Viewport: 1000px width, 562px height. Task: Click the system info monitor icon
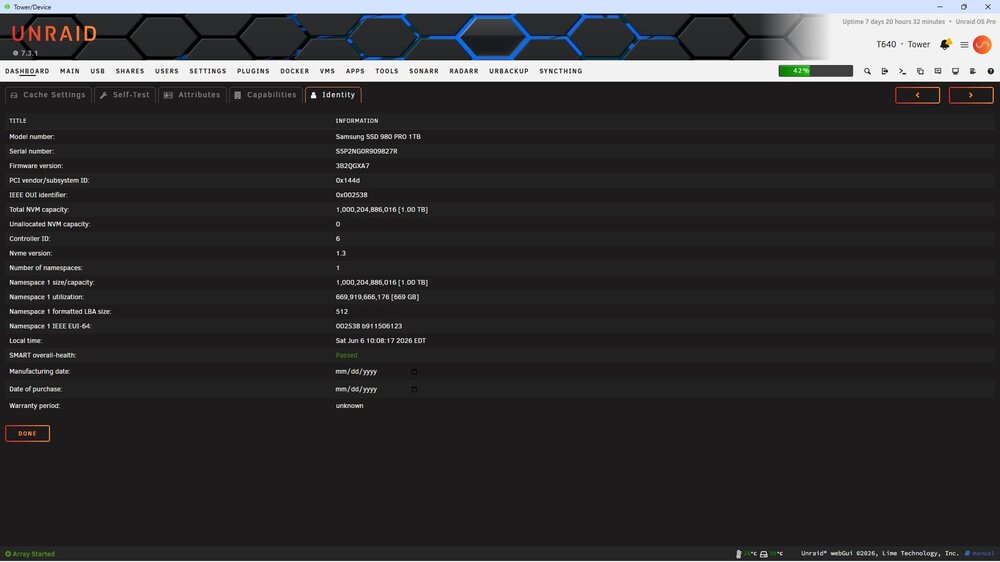pyautogui.click(x=955, y=71)
